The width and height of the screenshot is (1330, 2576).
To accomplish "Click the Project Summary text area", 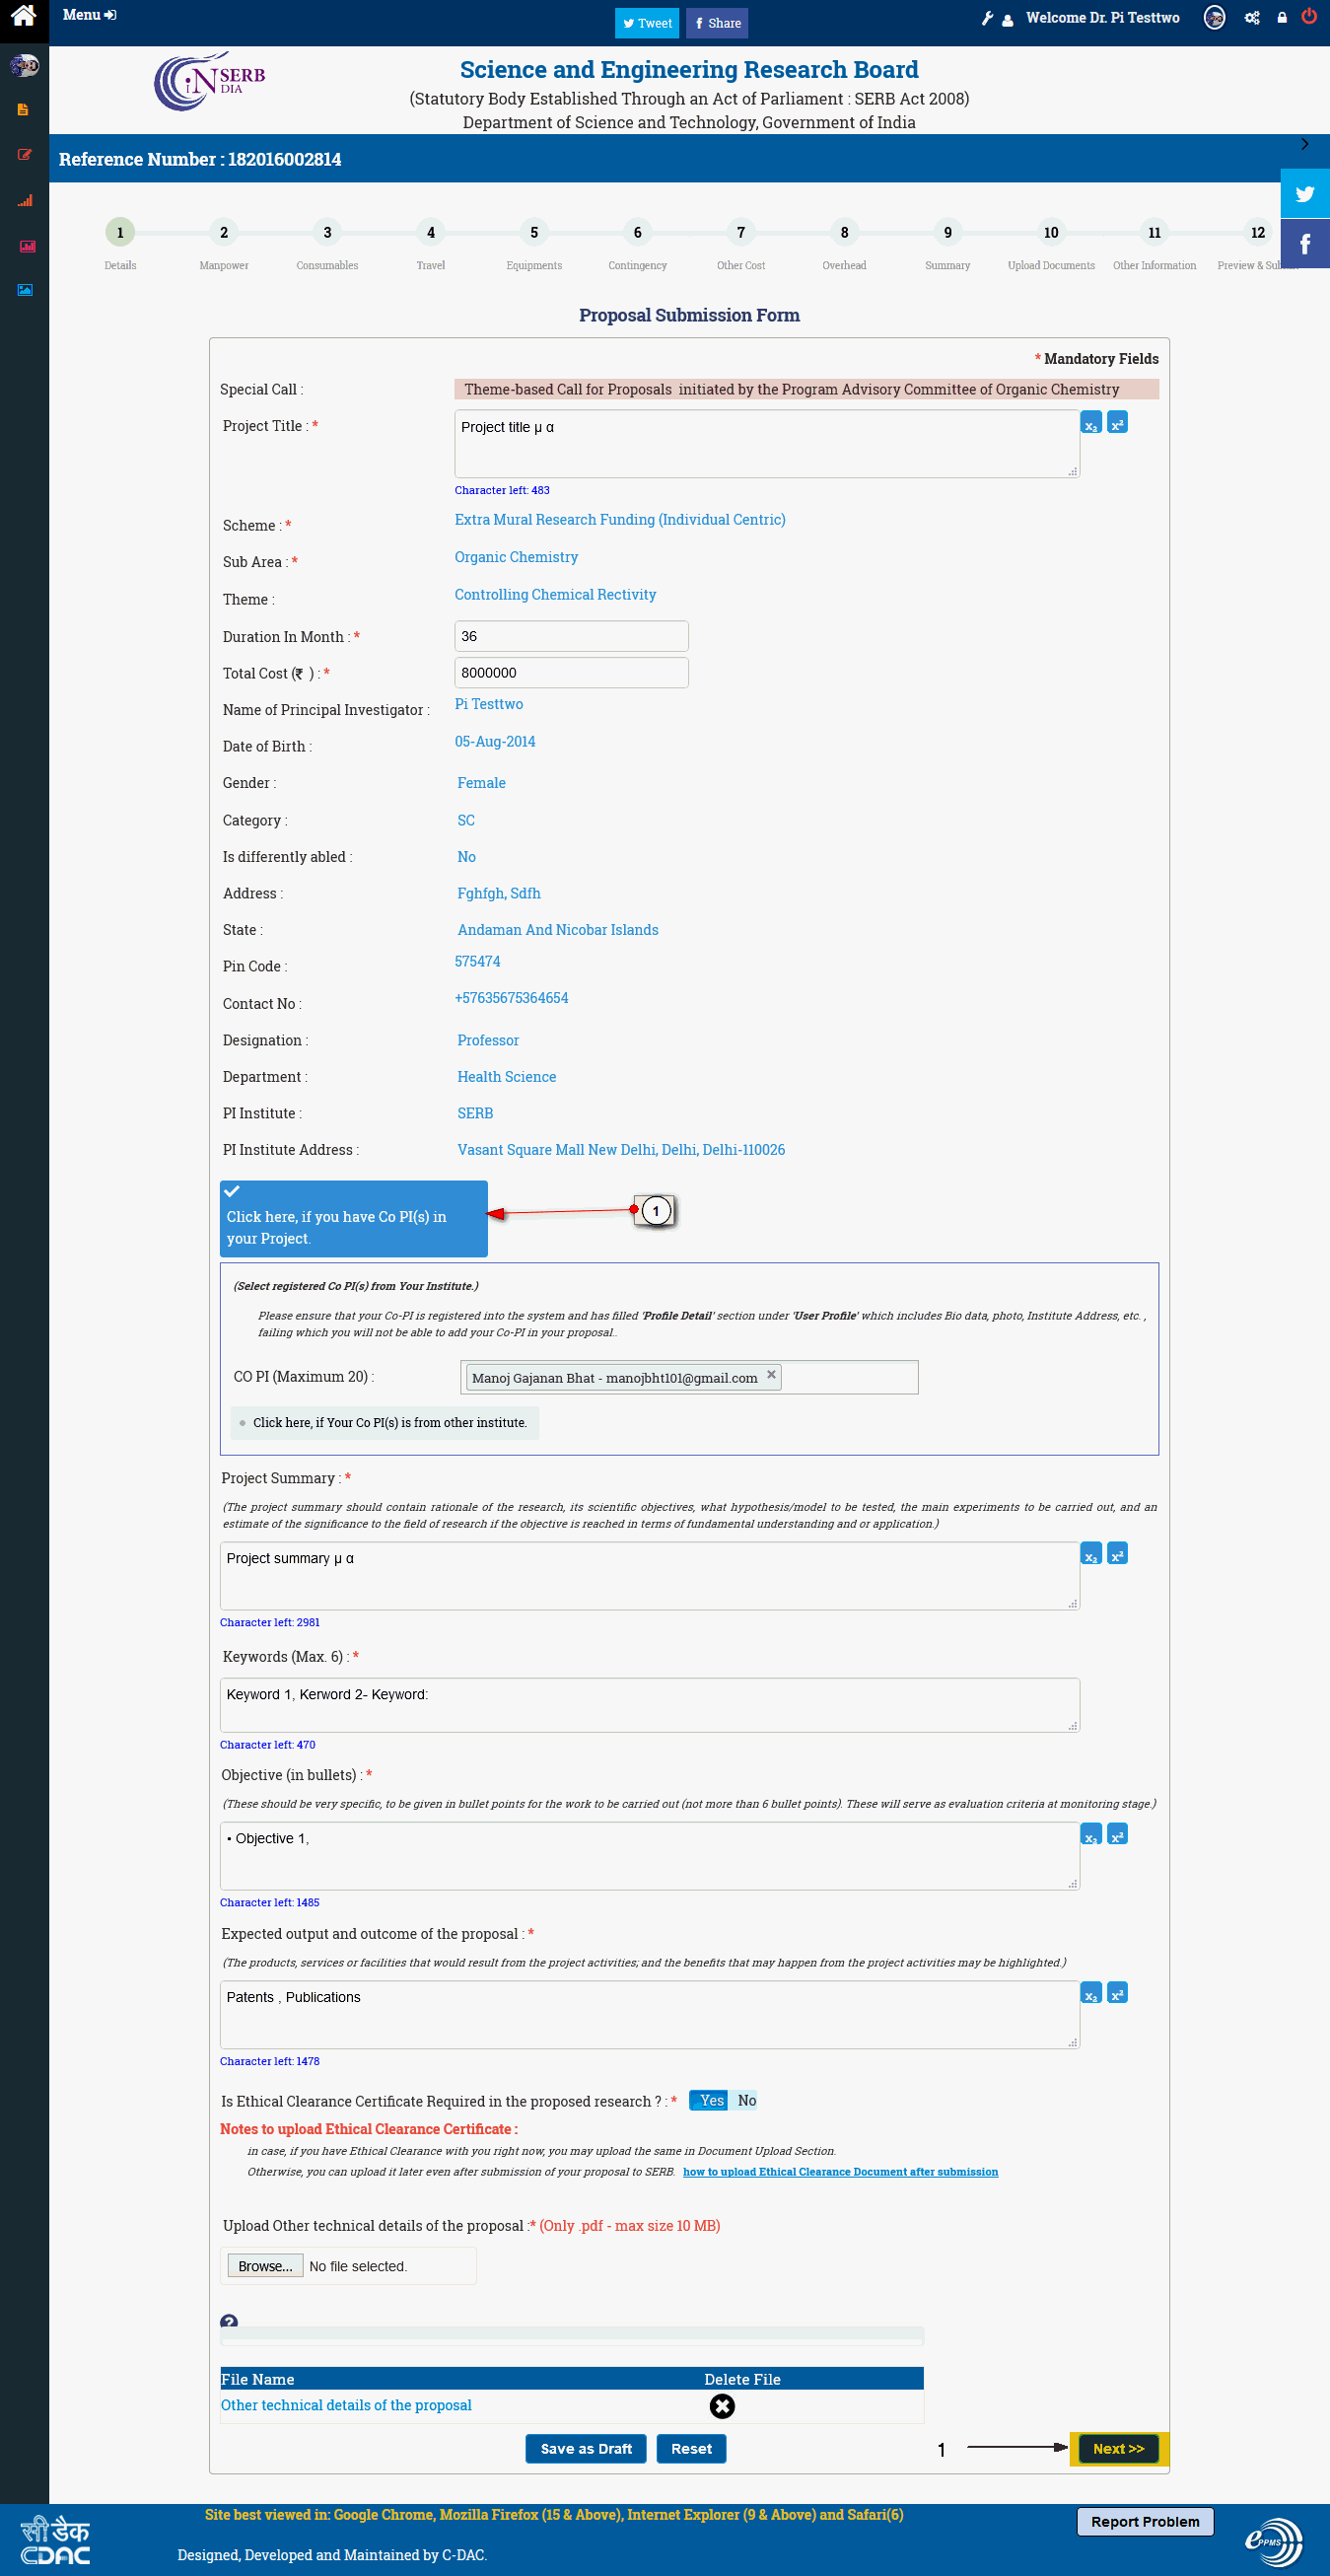I will pyautogui.click(x=649, y=1576).
